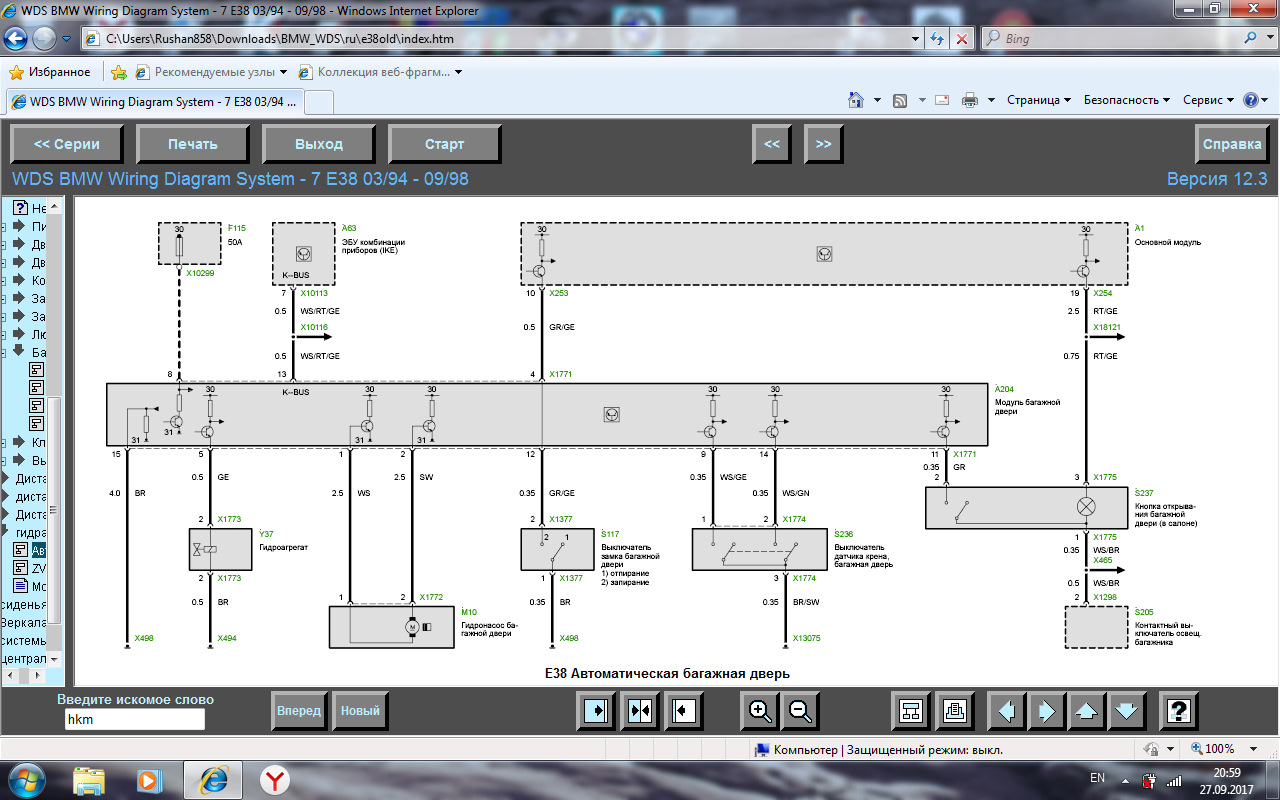Click the move-panel-right arrow icon in bottom toolbar

pyautogui.click(x=594, y=711)
